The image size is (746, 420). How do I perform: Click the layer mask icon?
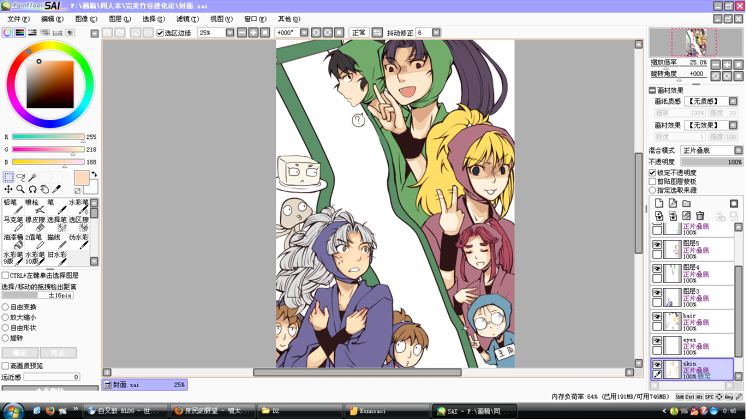click(x=734, y=203)
